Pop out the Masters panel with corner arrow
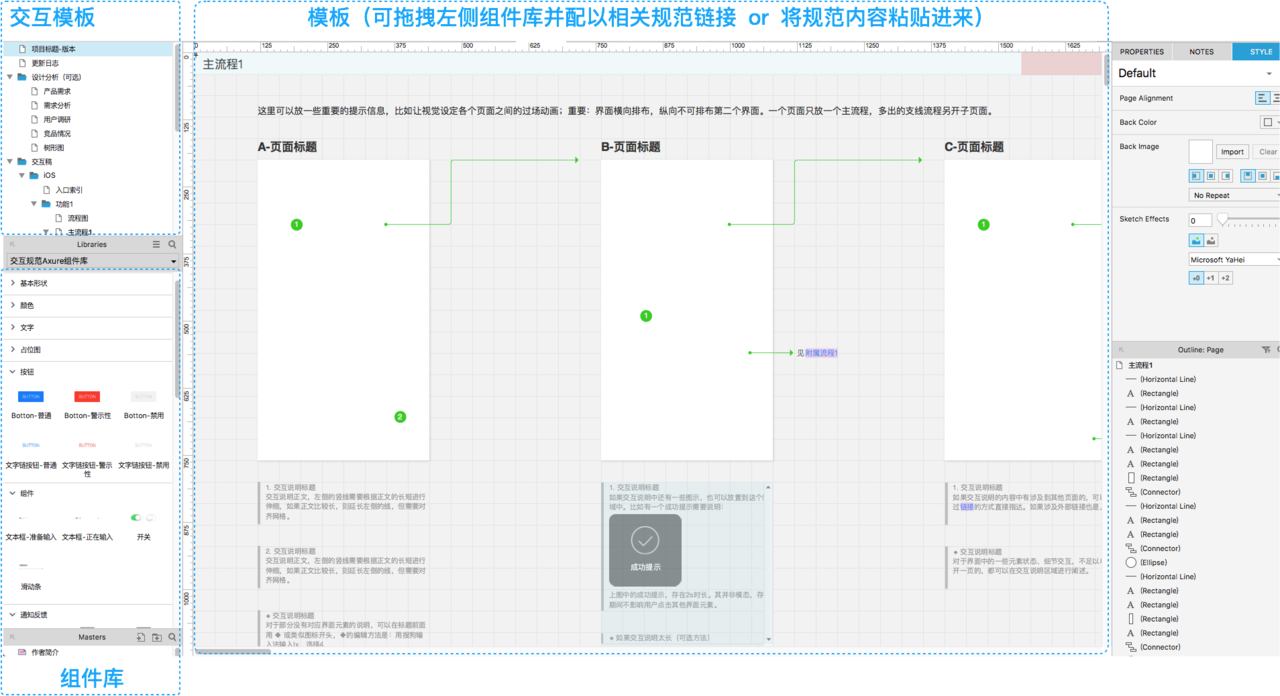 [12, 637]
